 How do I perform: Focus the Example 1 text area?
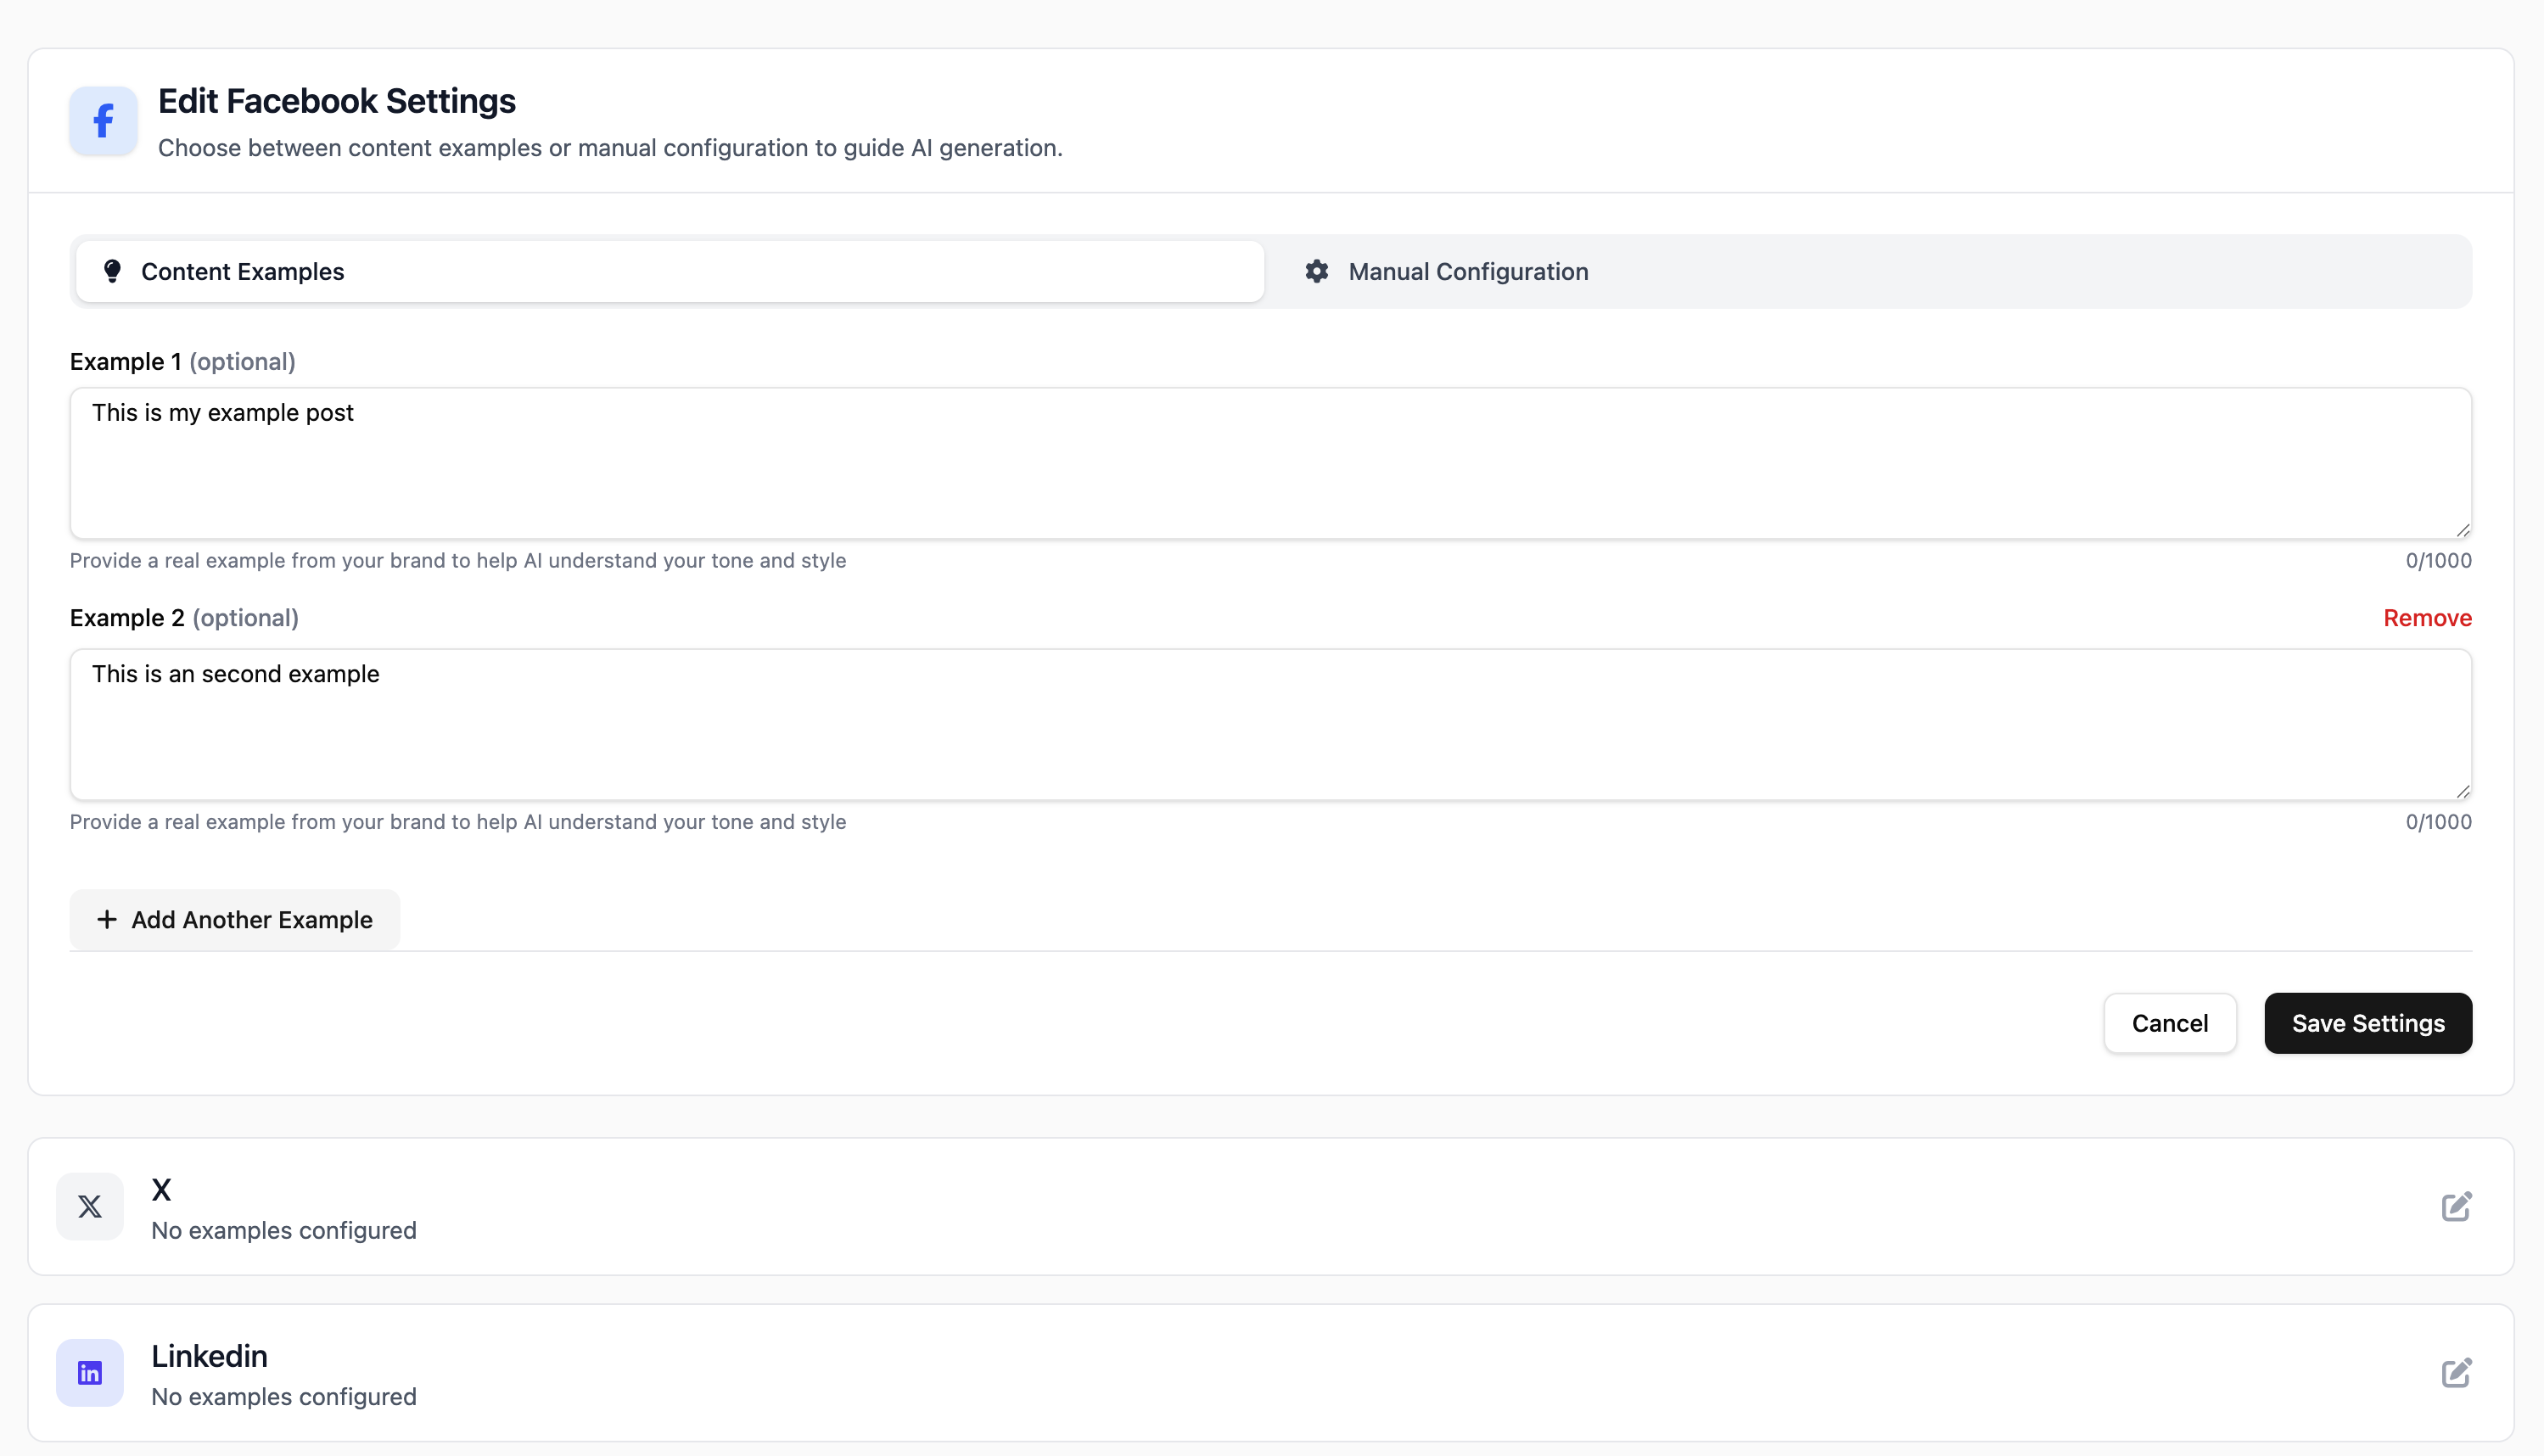tap(1270, 463)
